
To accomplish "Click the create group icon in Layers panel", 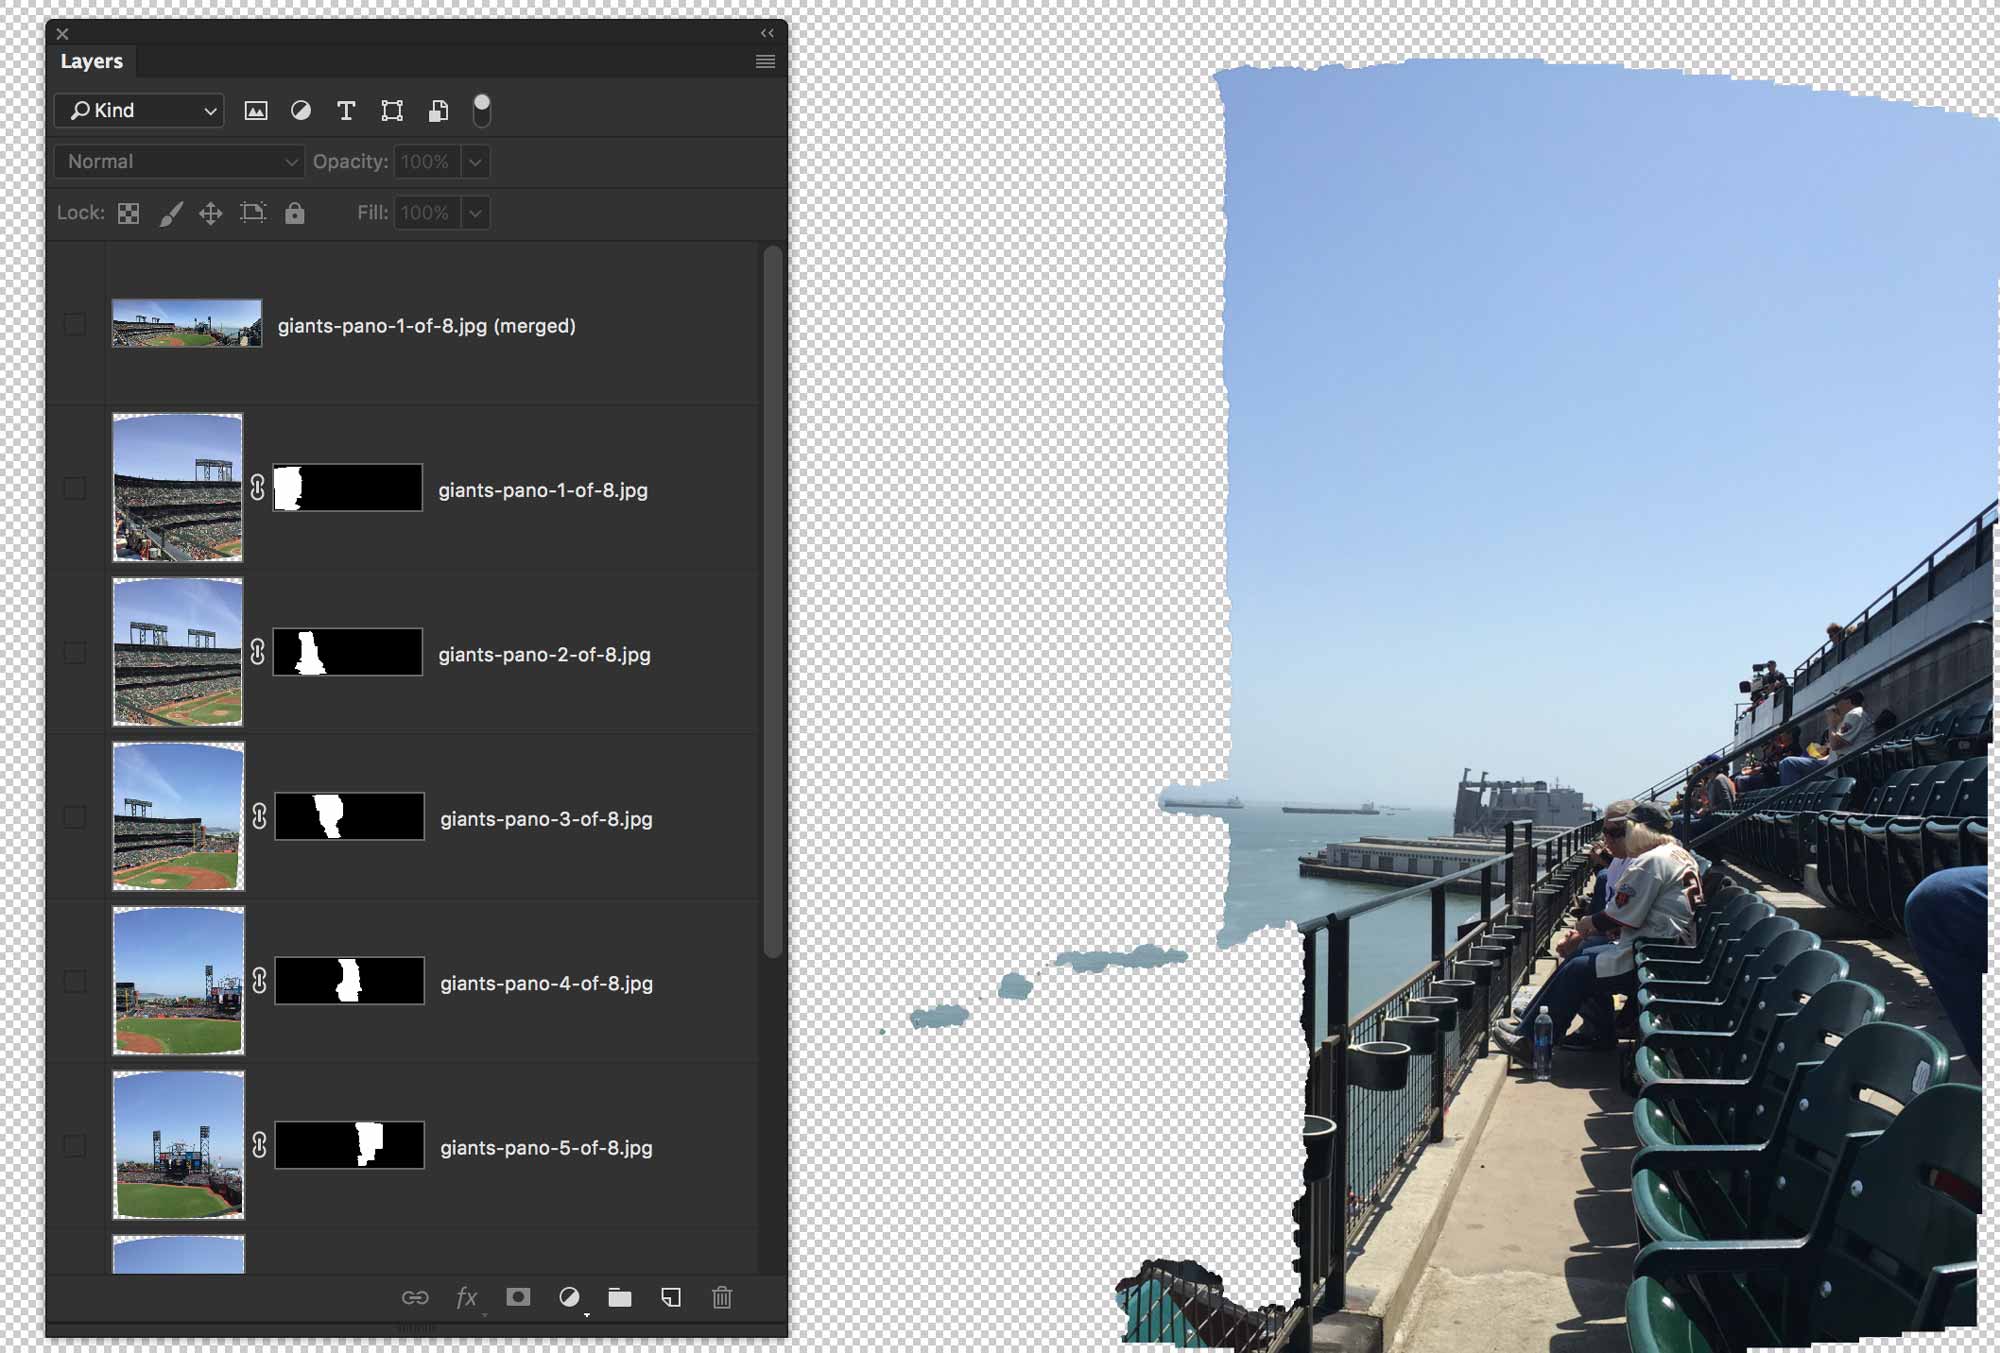I will click(619, 1296).
